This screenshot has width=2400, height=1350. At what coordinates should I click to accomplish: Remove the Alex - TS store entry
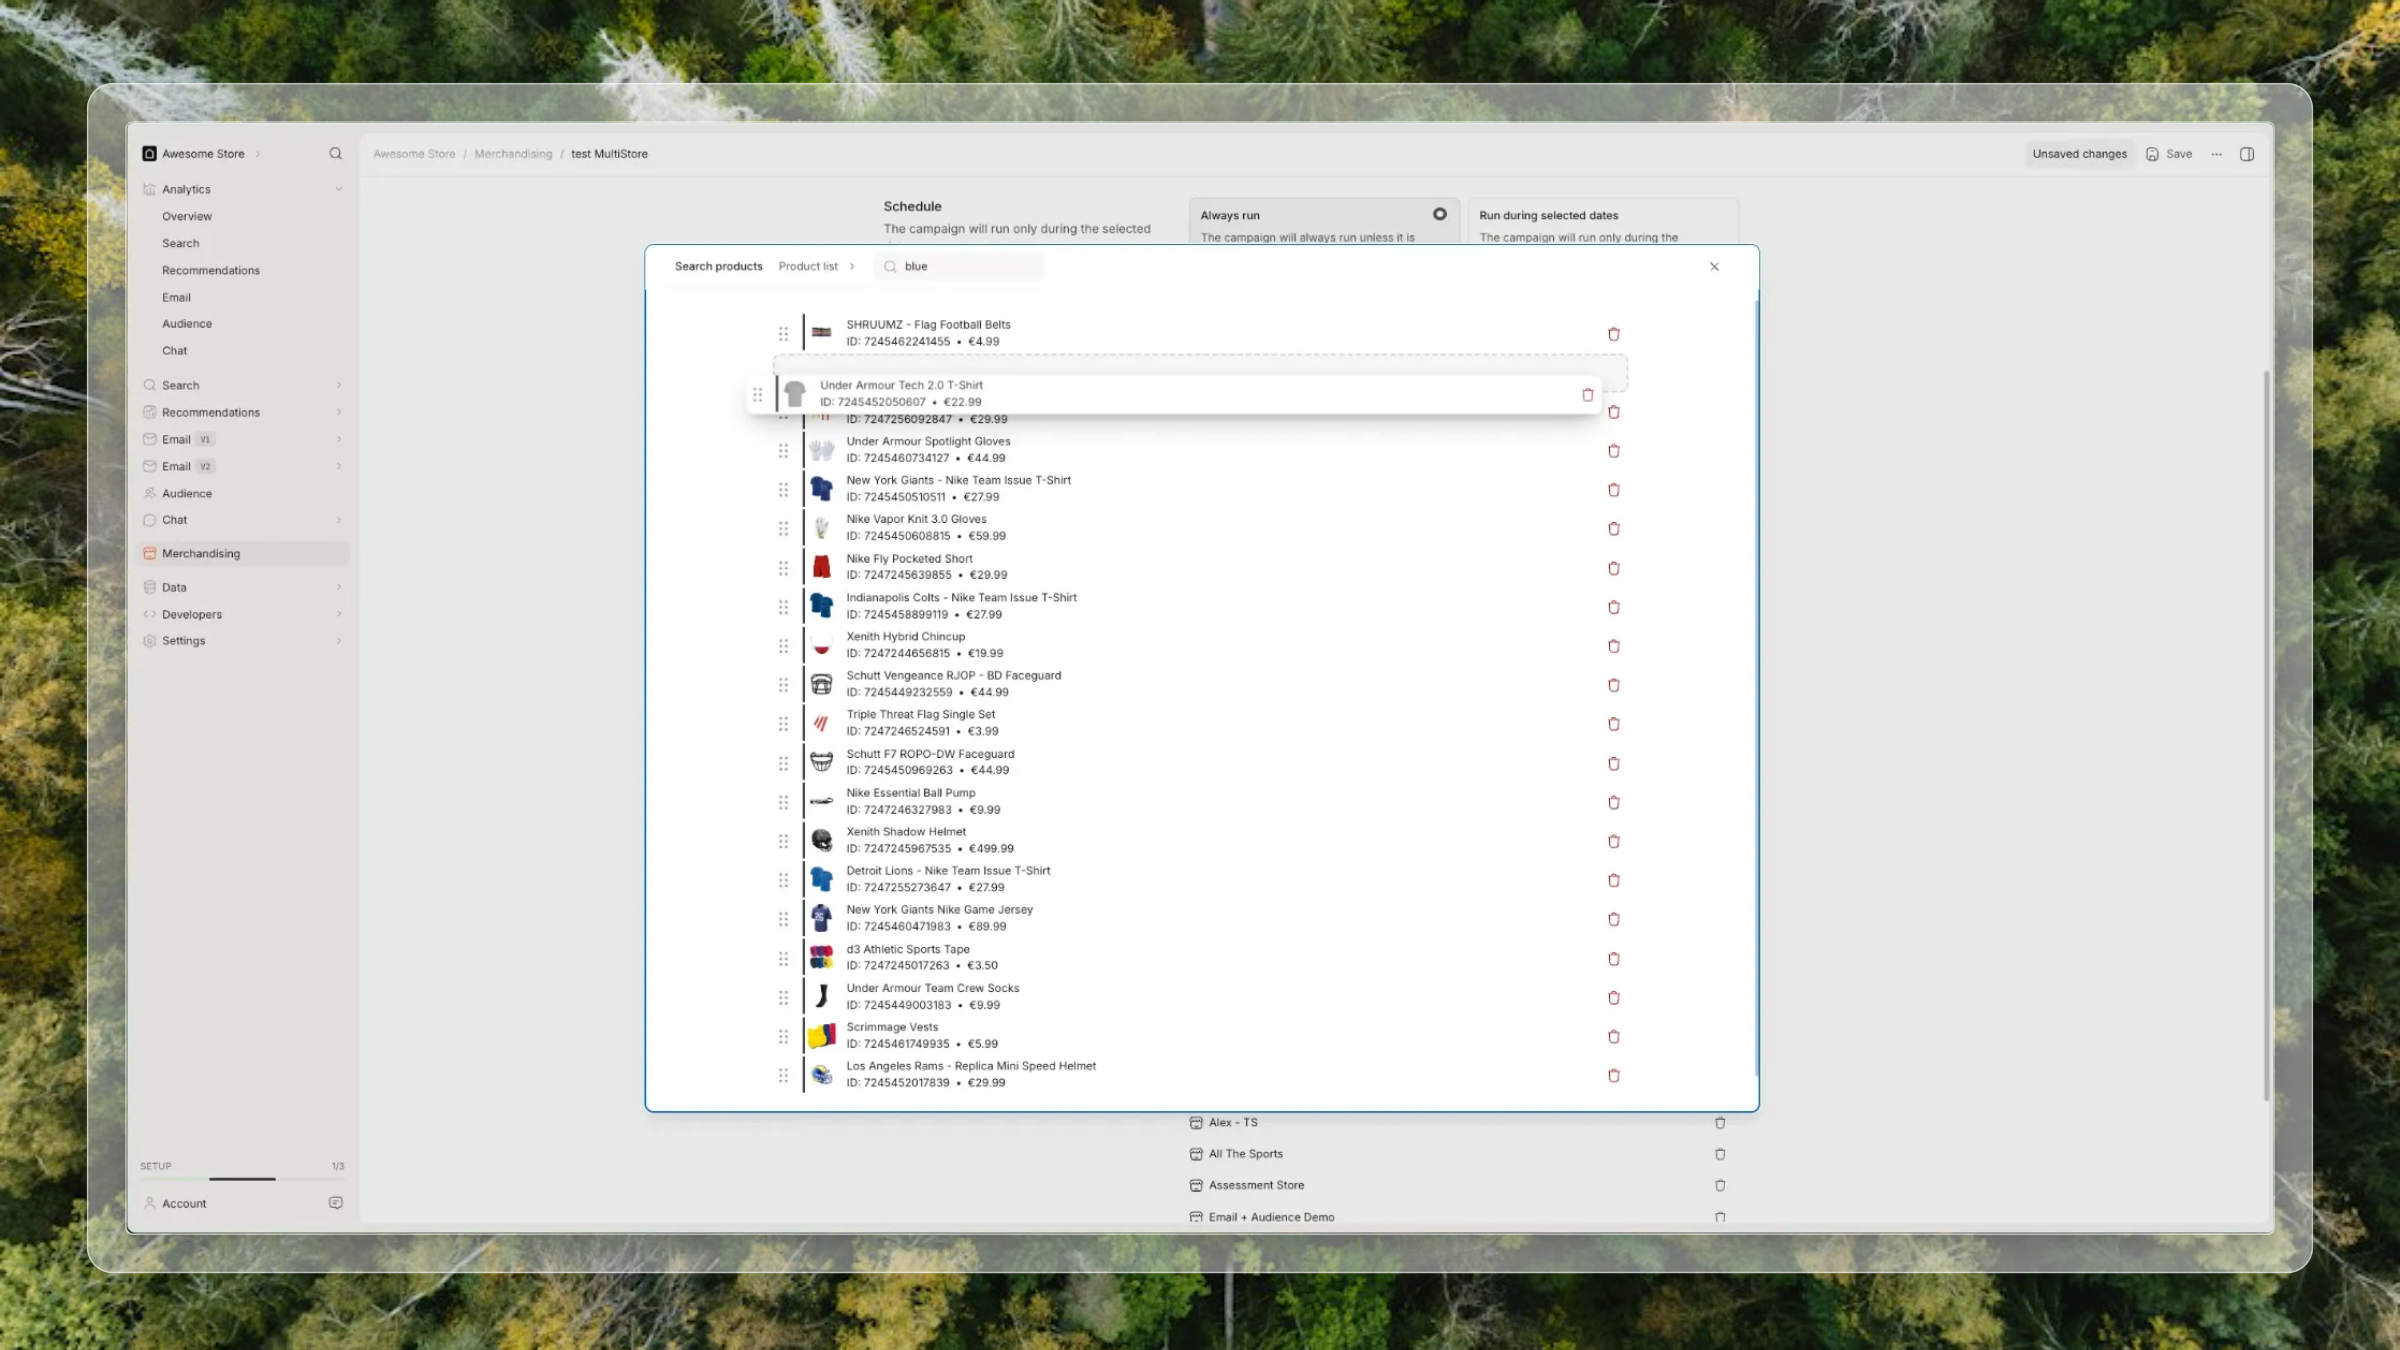pyautogui.click(x=1720, y=1123)
